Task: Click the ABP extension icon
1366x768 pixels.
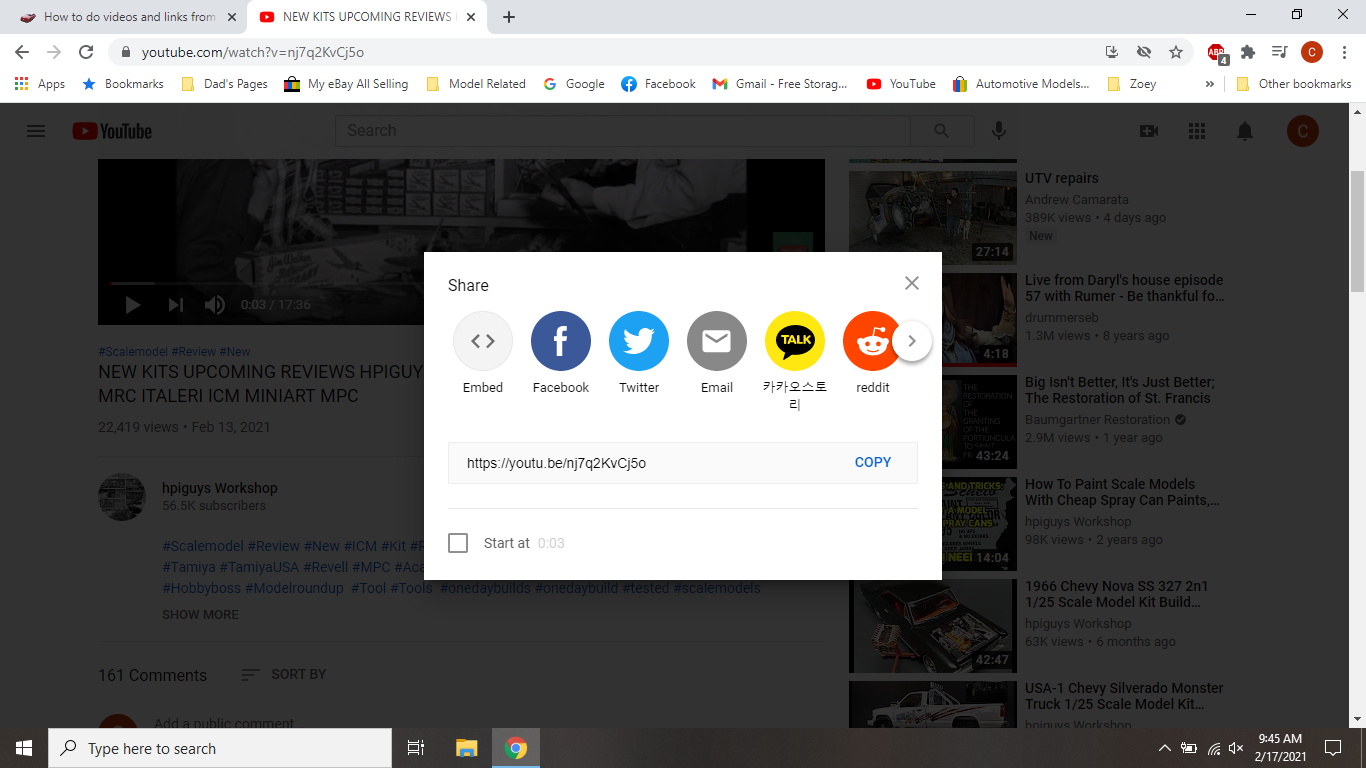Action: pyautogui.click(x=1217, y=52)
